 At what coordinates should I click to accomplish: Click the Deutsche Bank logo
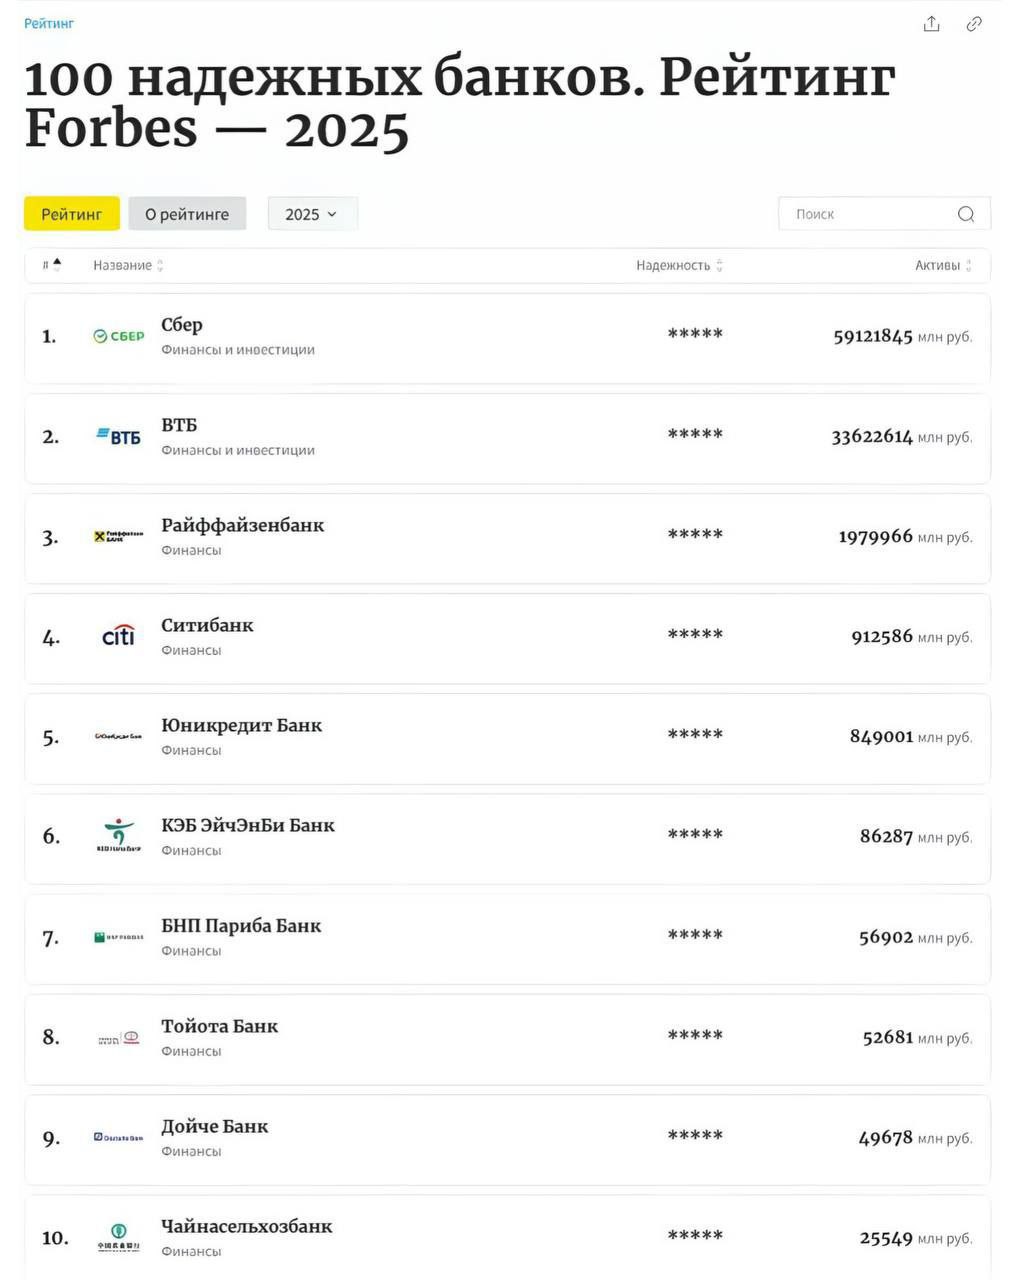(119, 1138)
